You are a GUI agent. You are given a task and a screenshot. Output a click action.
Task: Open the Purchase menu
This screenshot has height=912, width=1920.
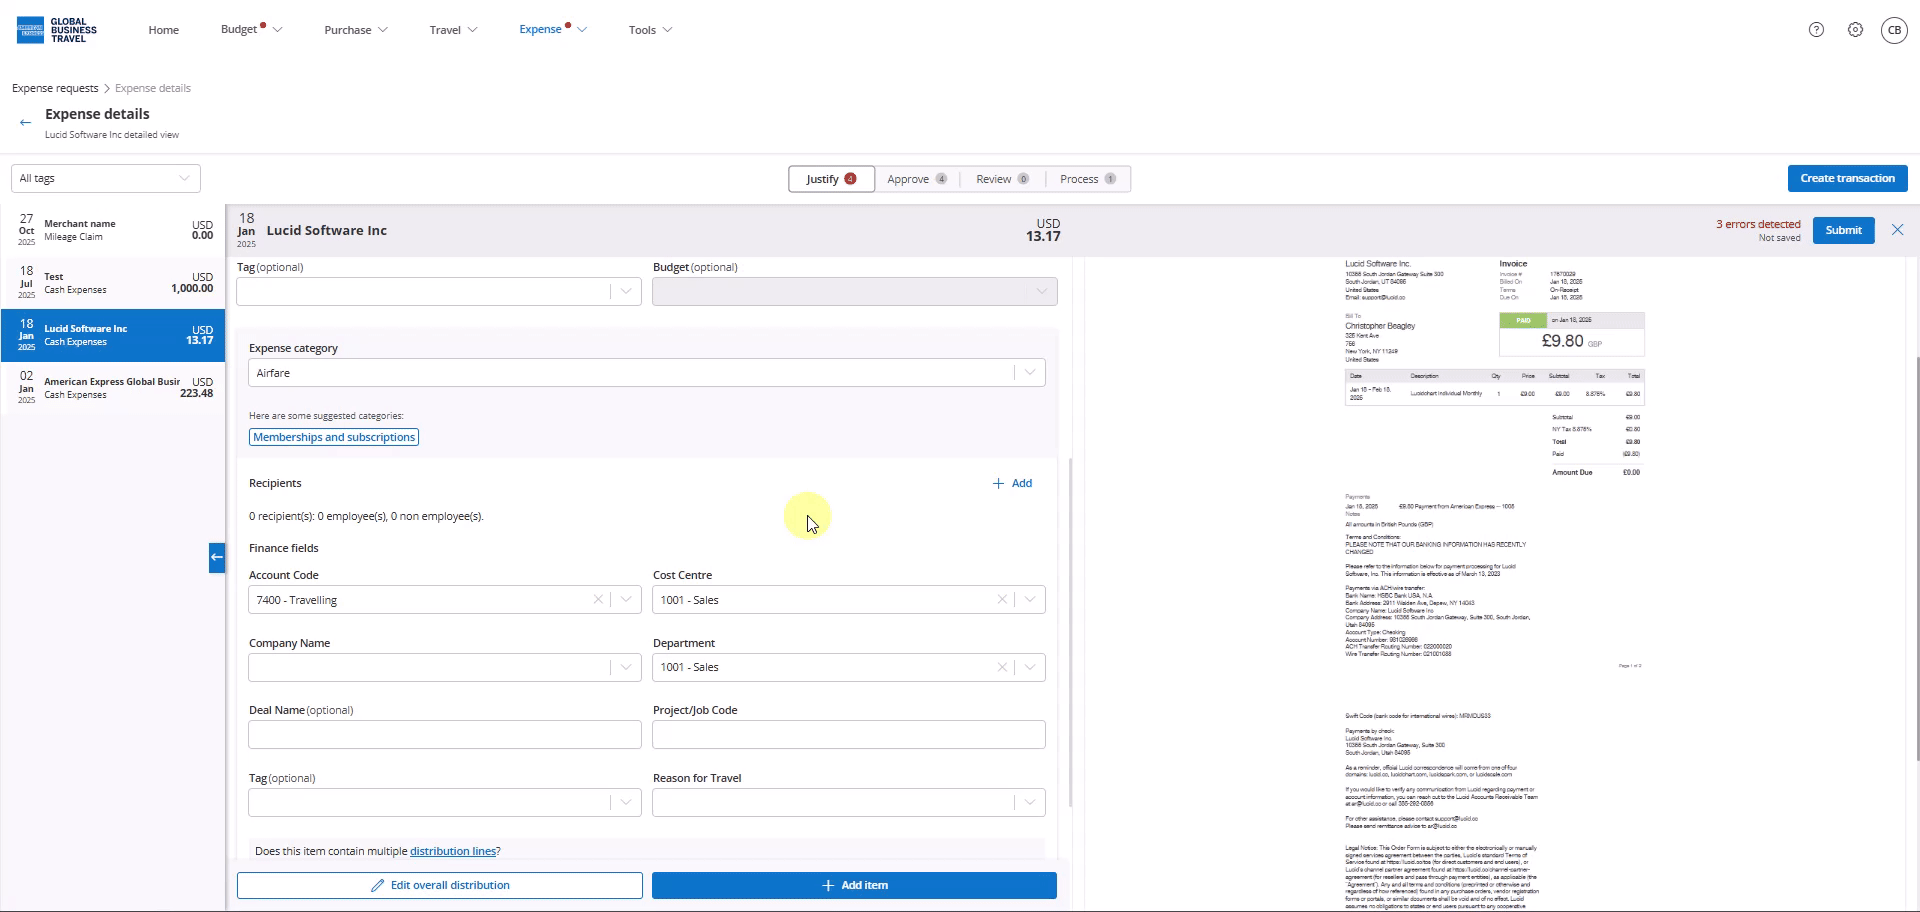tap(356, 30)
